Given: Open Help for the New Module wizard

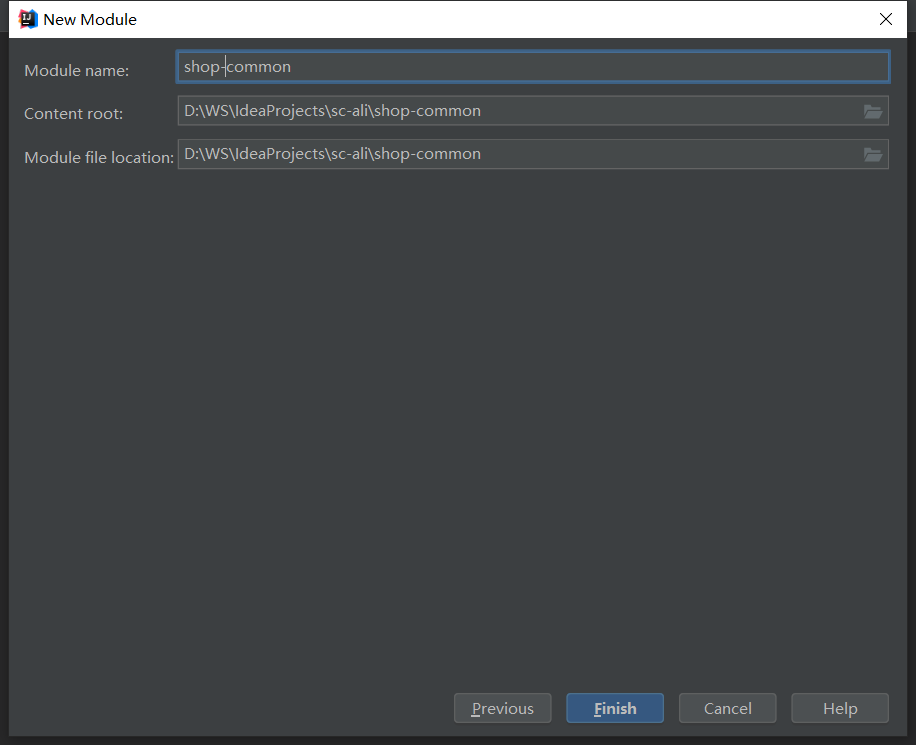Looking at the screenshot, I should tap(840, 708).
